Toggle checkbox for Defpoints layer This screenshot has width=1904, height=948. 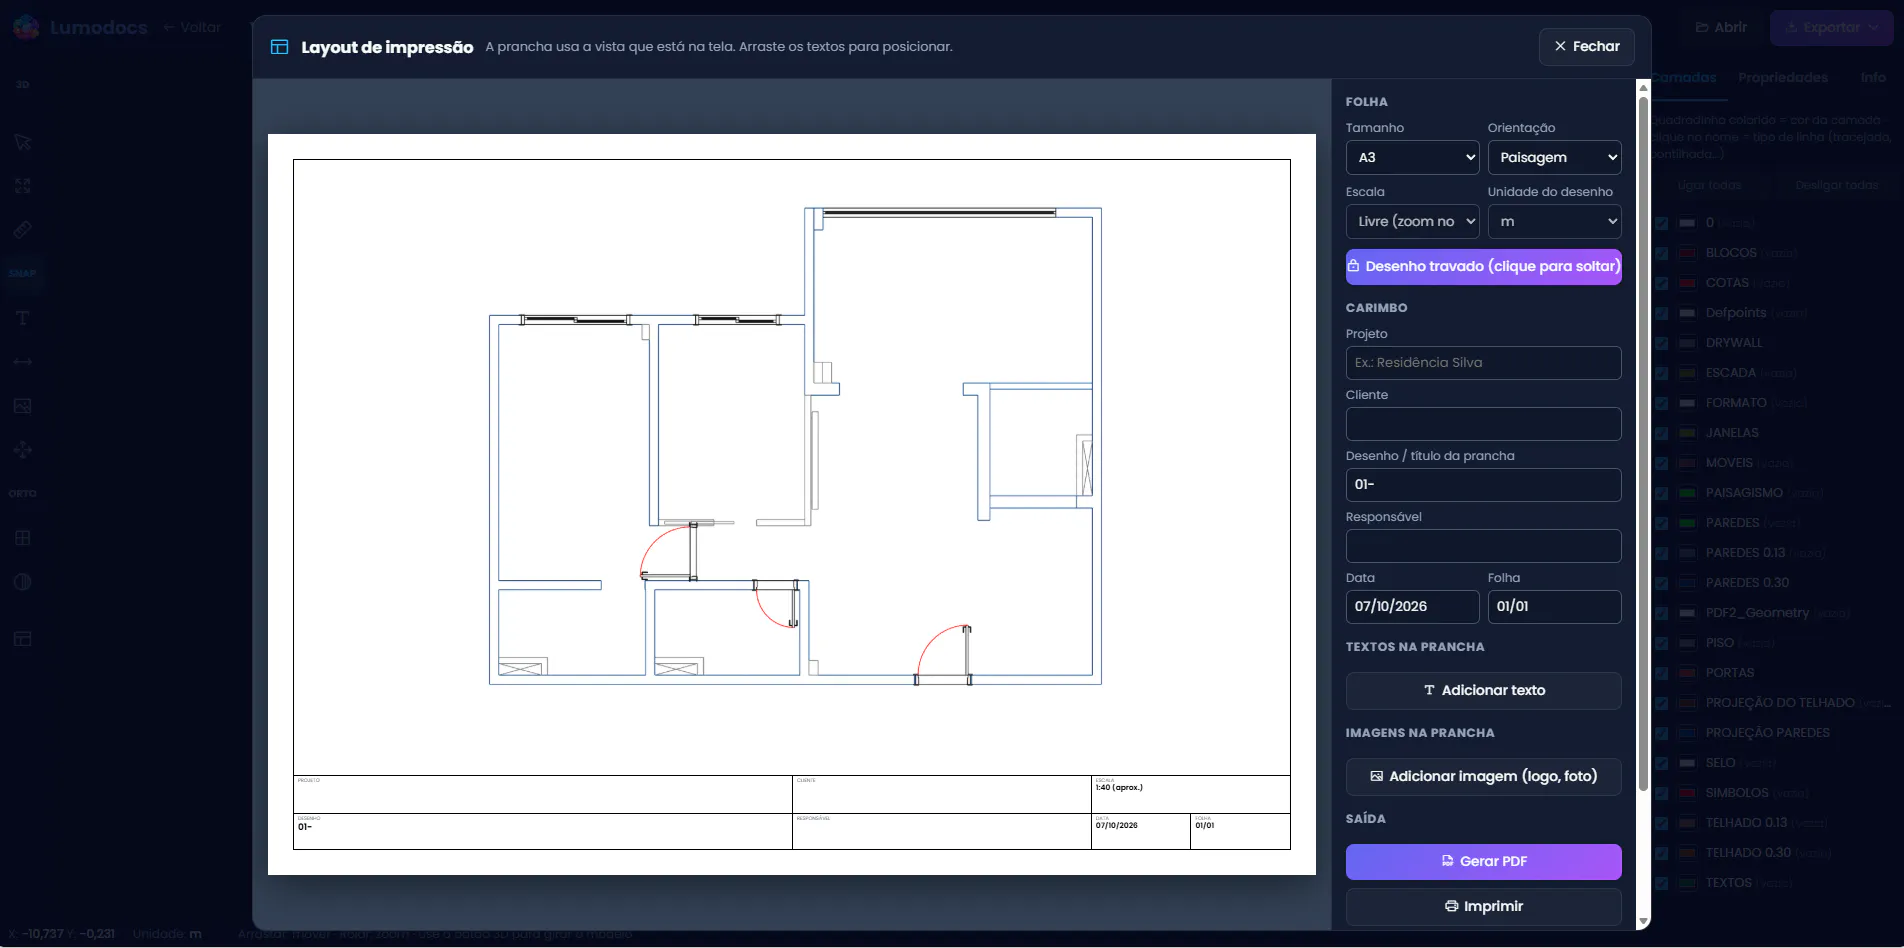1661,313
